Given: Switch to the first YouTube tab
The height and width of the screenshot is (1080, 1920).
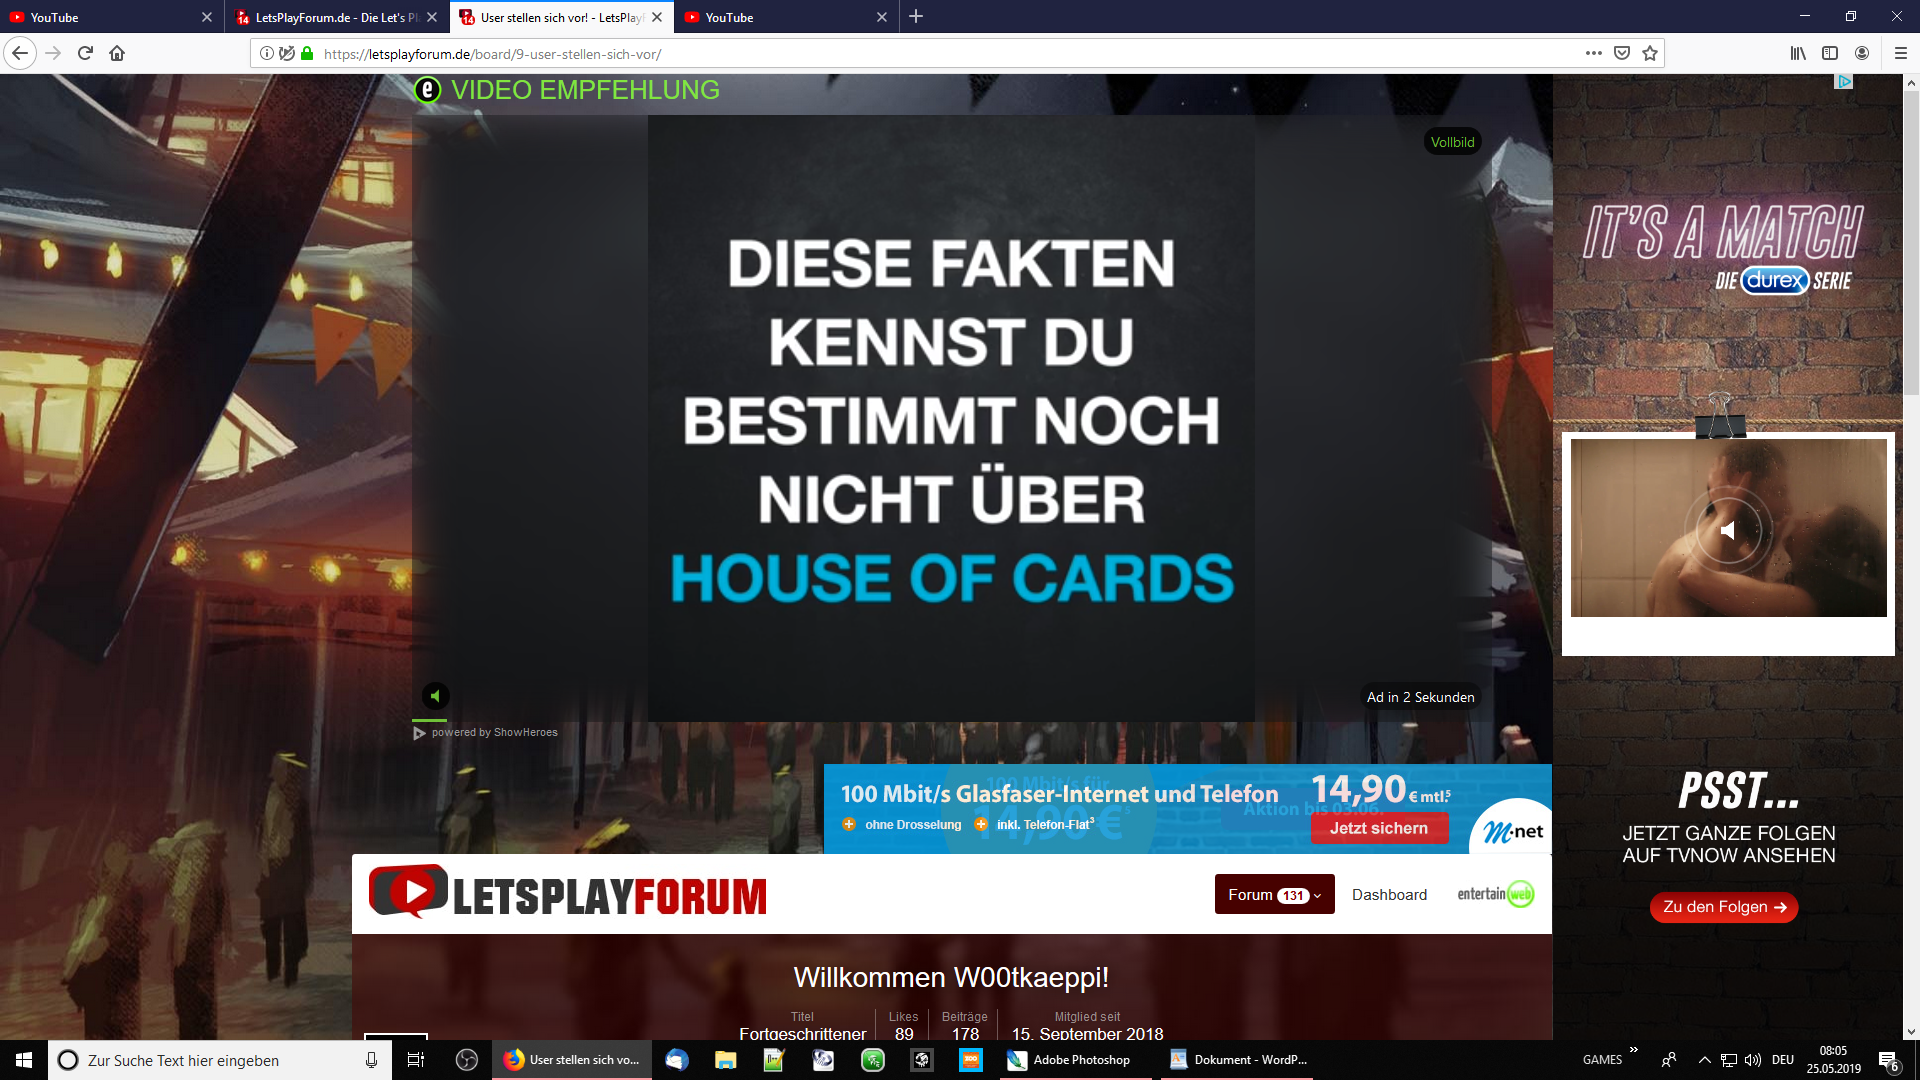Looking at the screenshot, I should tap(112, 17).
